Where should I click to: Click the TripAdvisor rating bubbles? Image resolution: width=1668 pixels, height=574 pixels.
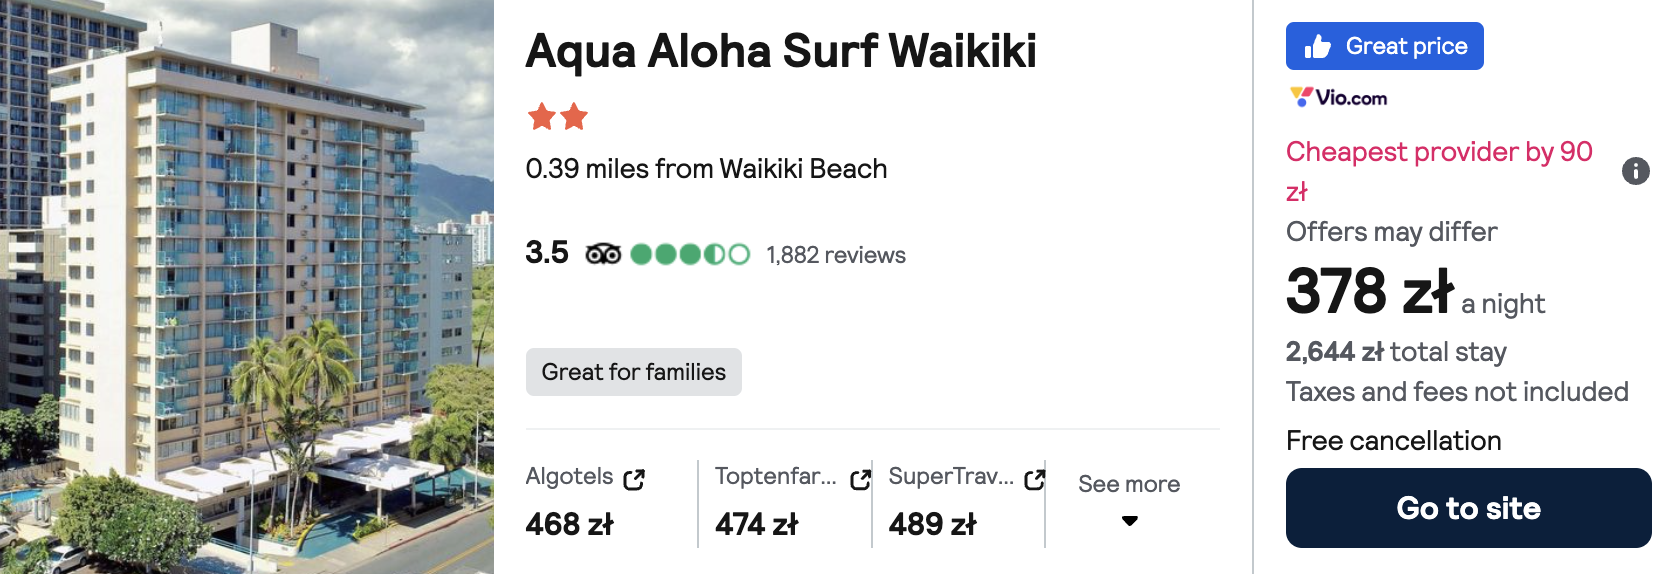690,254
